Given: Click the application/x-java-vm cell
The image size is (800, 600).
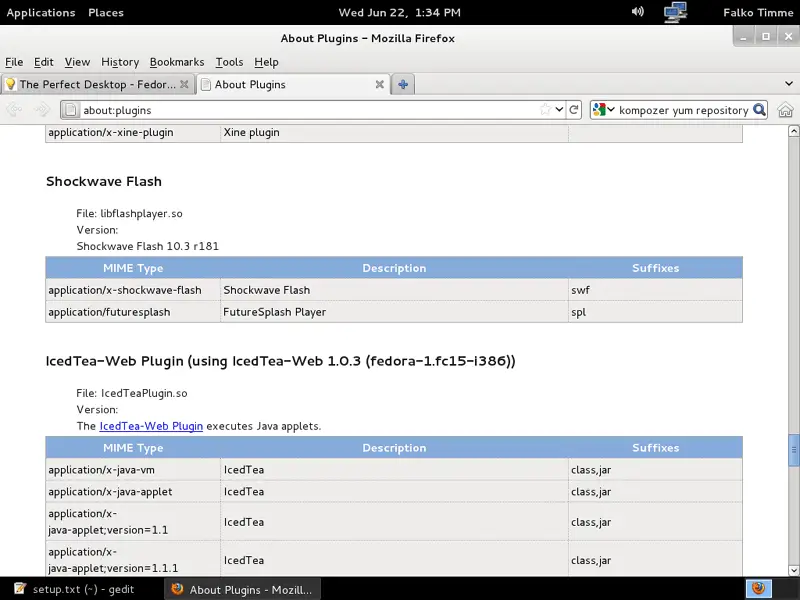Looking at the screenshot, I should 133,469.
